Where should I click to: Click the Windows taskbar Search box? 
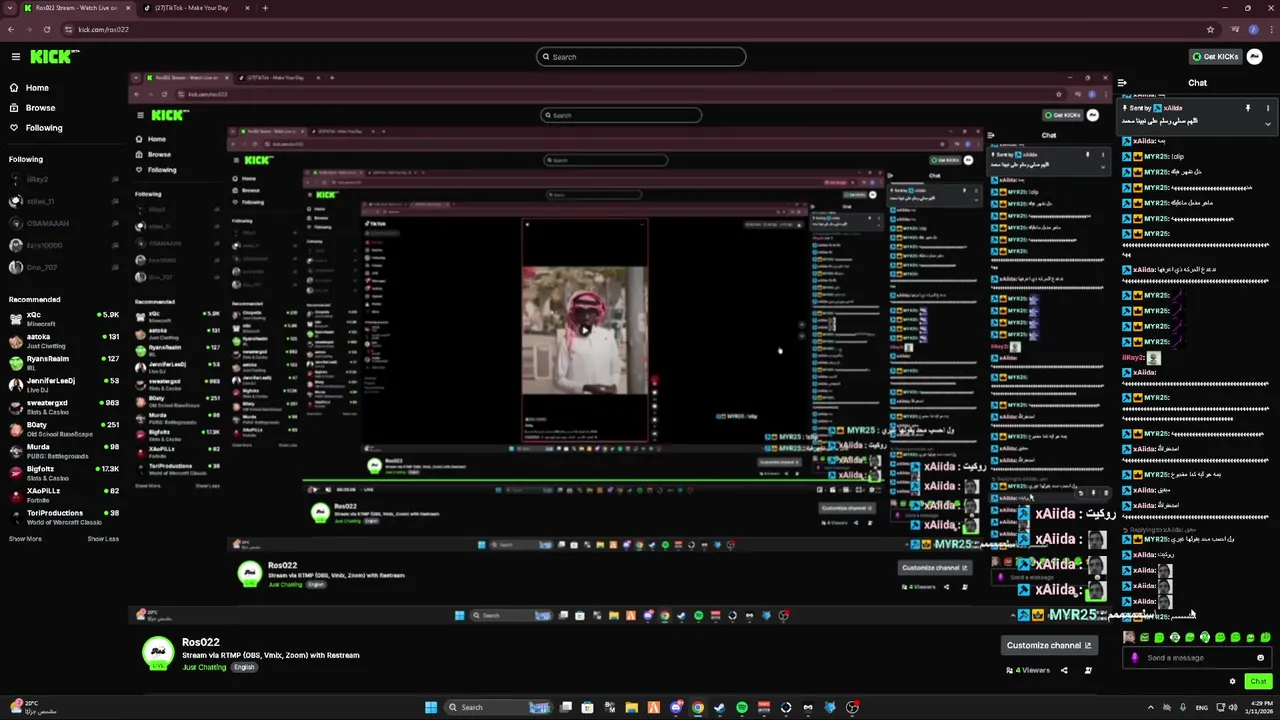click(498, 707)
